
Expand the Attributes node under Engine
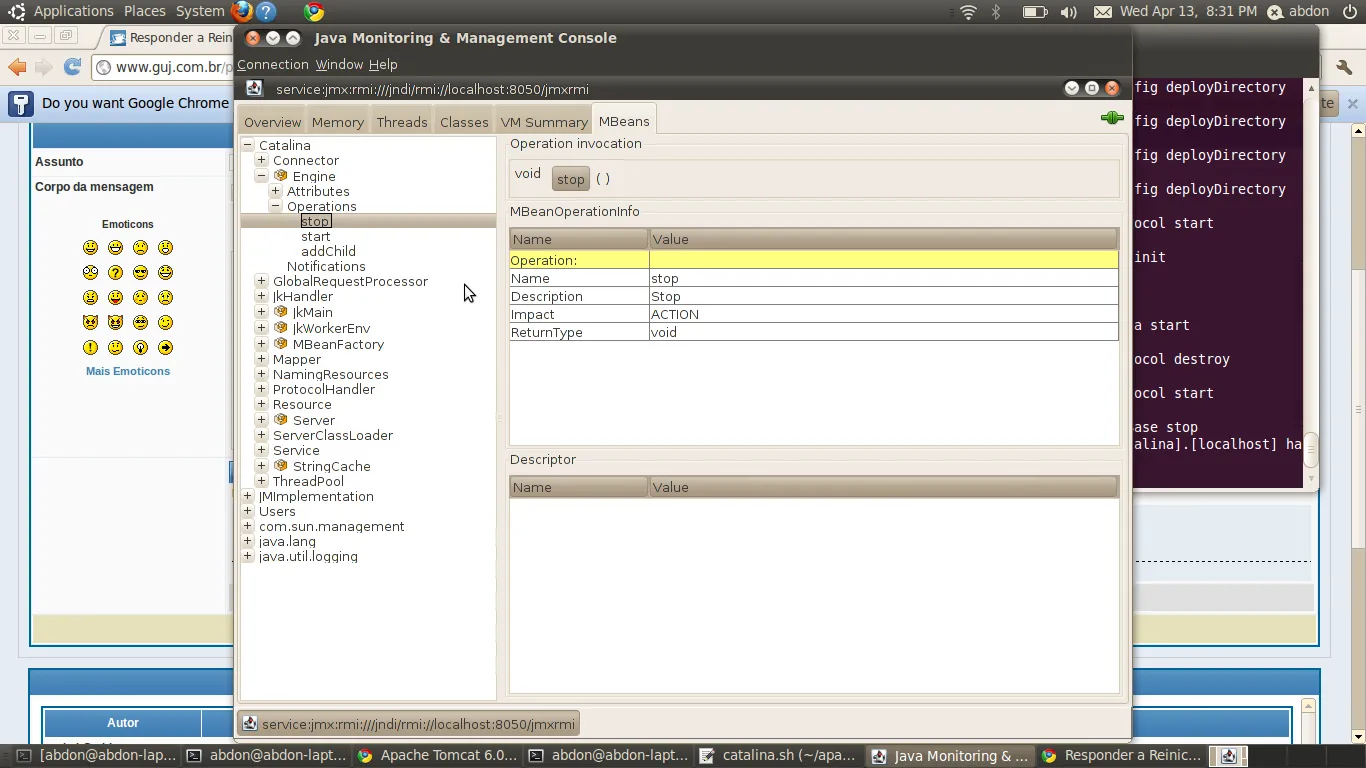[275, 191]
